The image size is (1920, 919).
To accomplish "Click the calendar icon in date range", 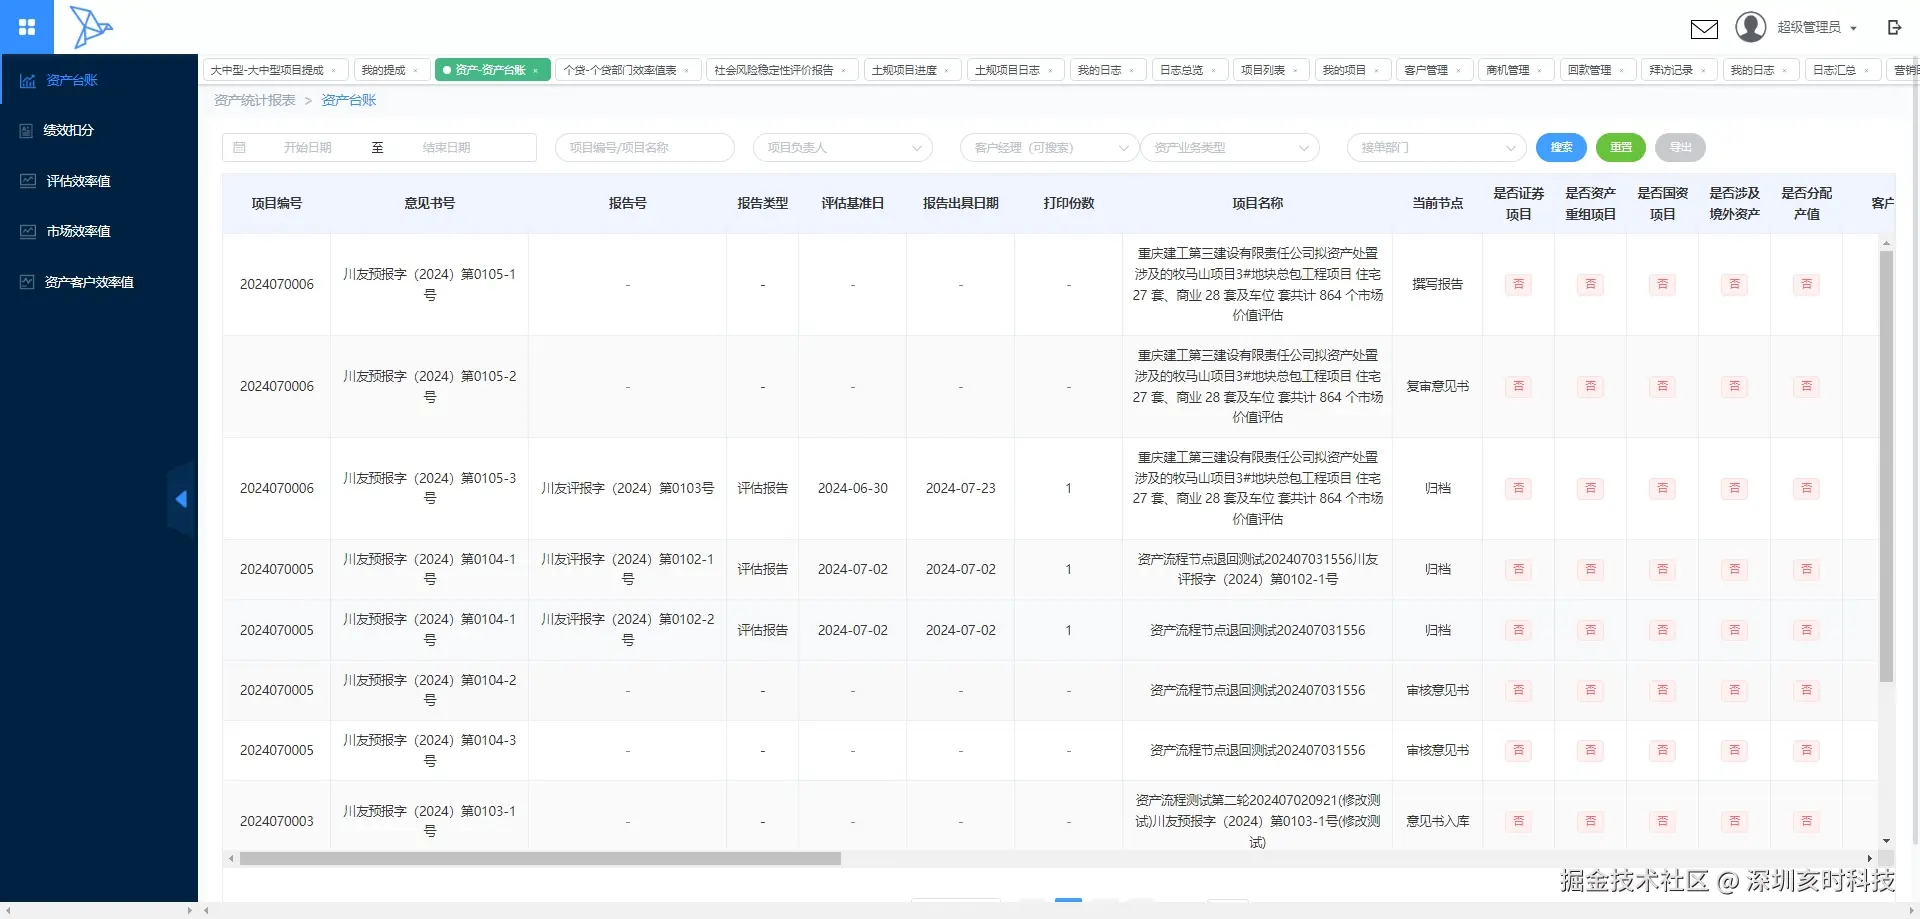I will coord(239,147).
